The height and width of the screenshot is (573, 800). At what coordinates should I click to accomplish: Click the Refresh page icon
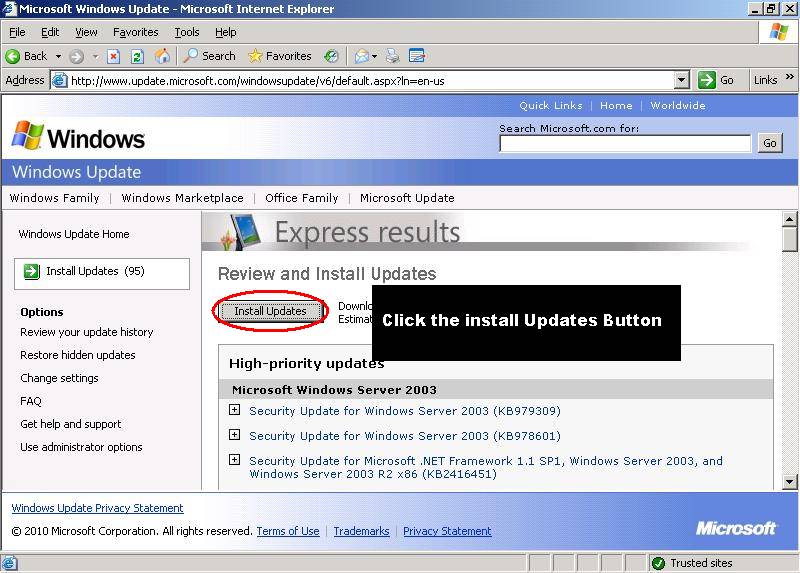click(137, 56)
